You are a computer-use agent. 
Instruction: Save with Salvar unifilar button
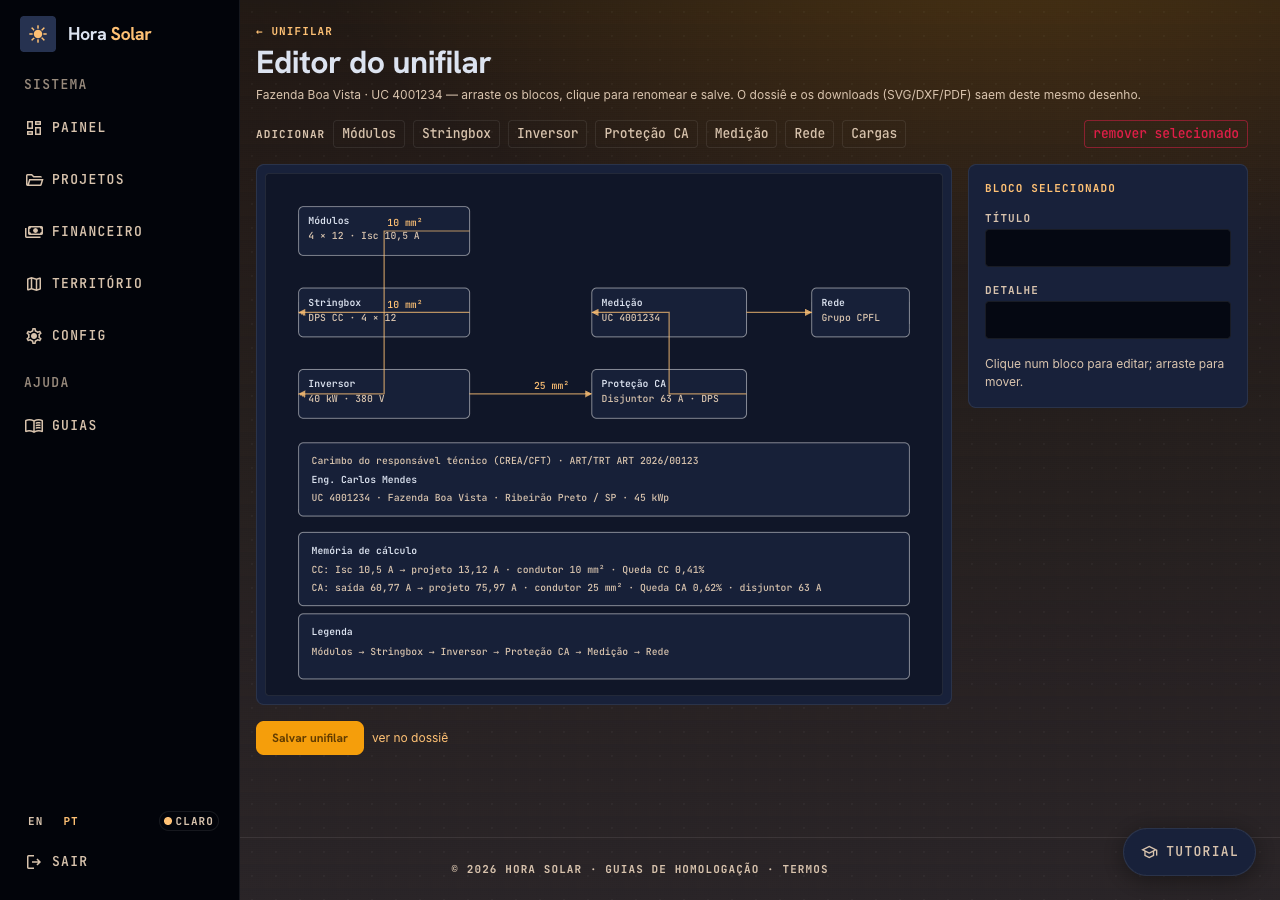pyautogui.click(x=310, y=738)
